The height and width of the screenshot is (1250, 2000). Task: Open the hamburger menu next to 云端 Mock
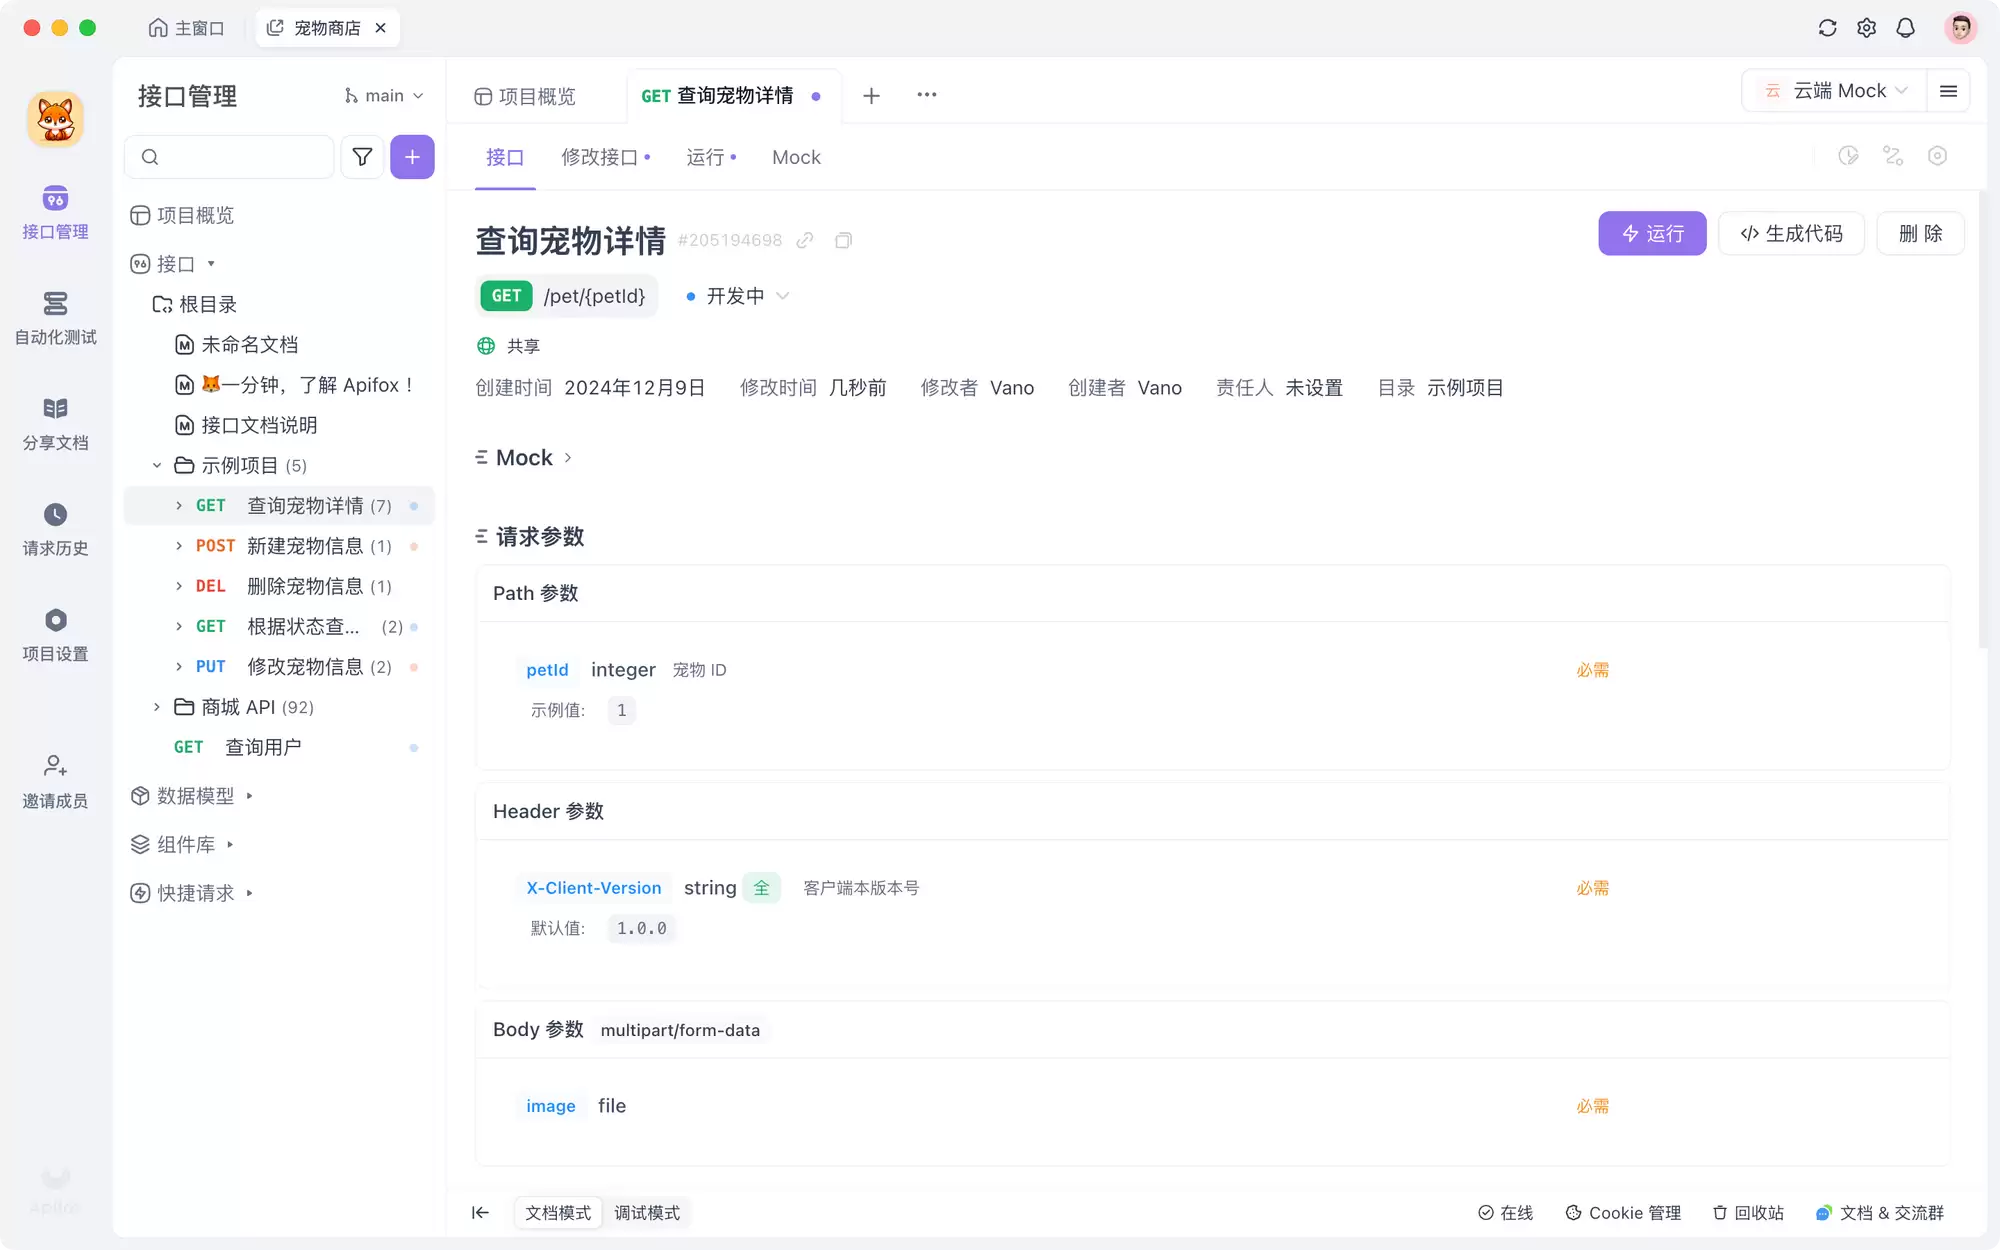(x=1948, y=91)
